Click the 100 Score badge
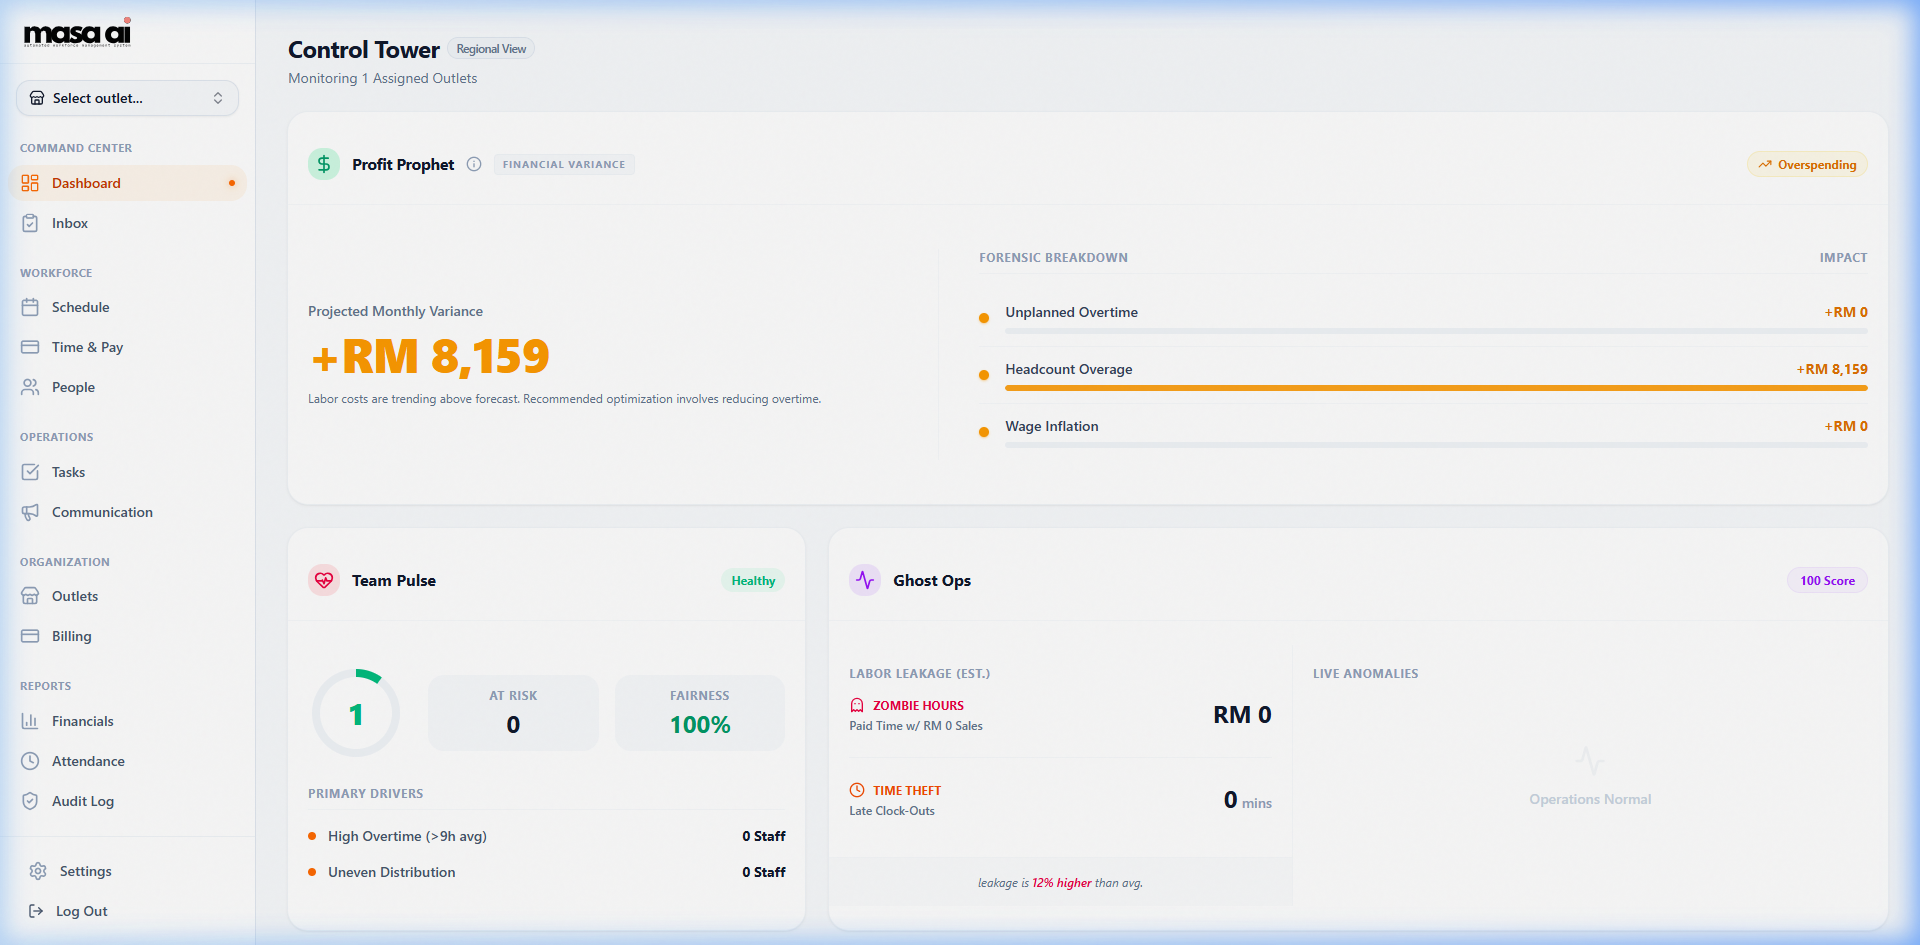1920x945 pixels. tap(1827, 581)
